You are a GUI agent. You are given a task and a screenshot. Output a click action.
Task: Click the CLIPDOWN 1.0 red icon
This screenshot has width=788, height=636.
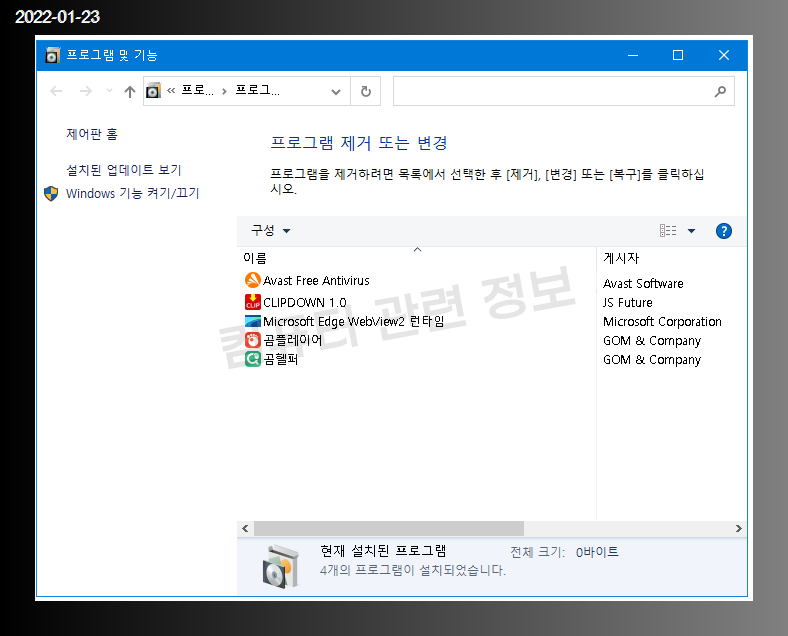point(253,302)
